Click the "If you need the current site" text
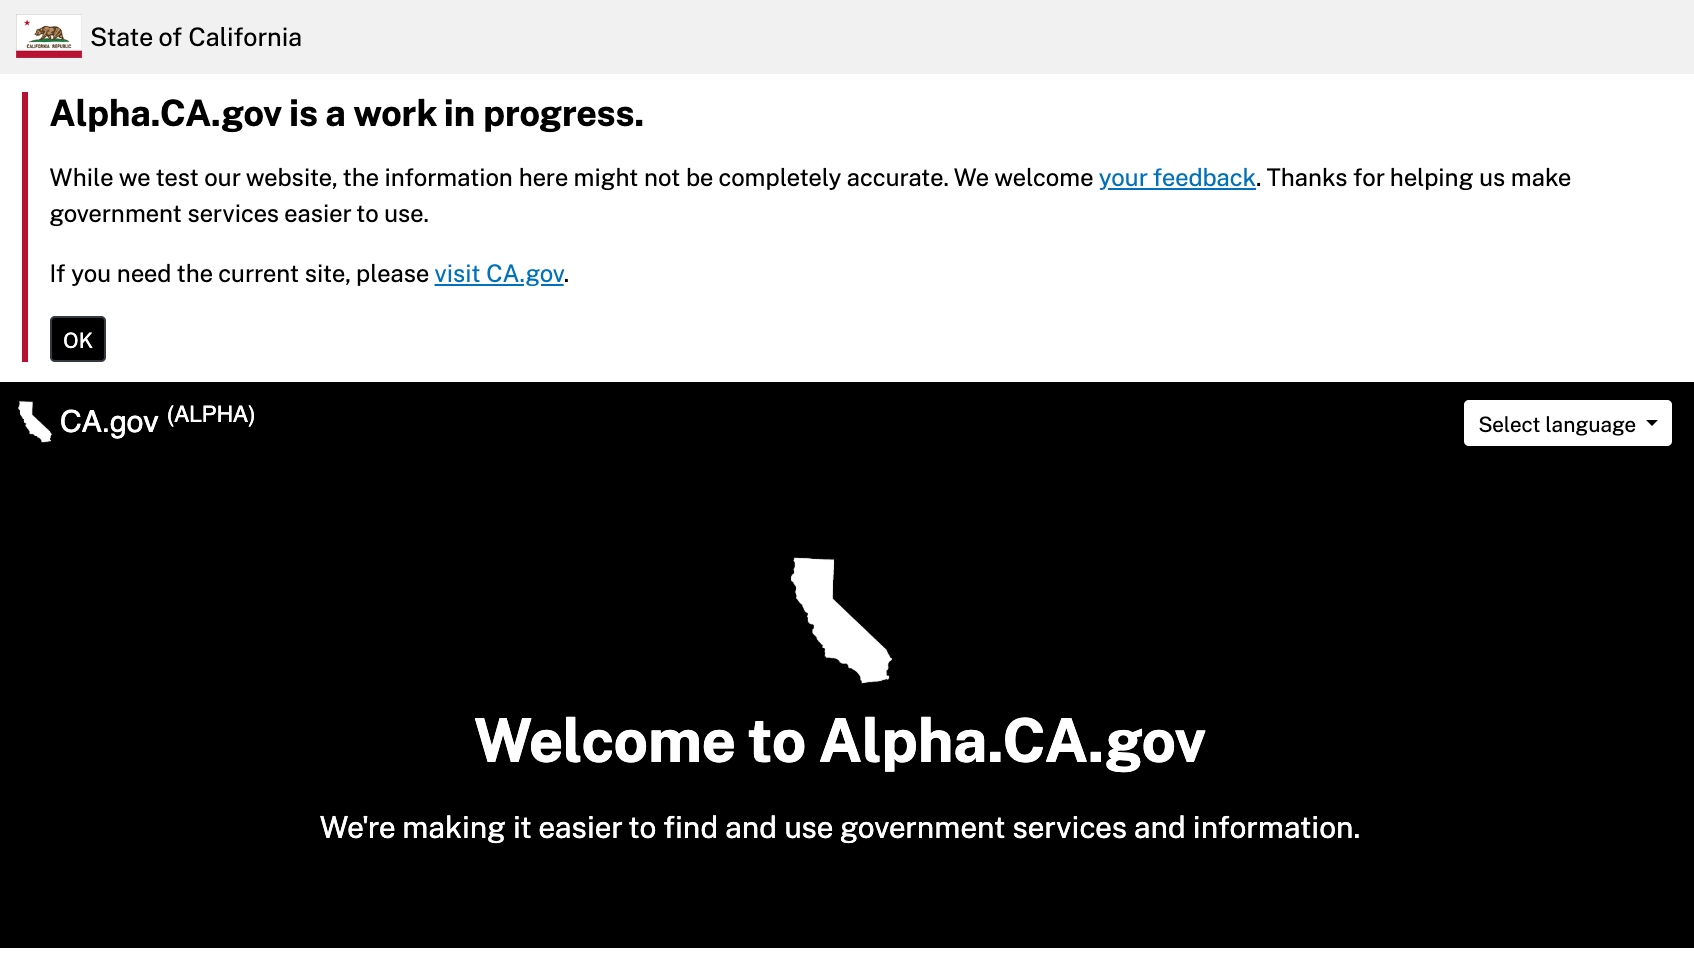Screen dimensions: 1694x954 coord(239,274)
